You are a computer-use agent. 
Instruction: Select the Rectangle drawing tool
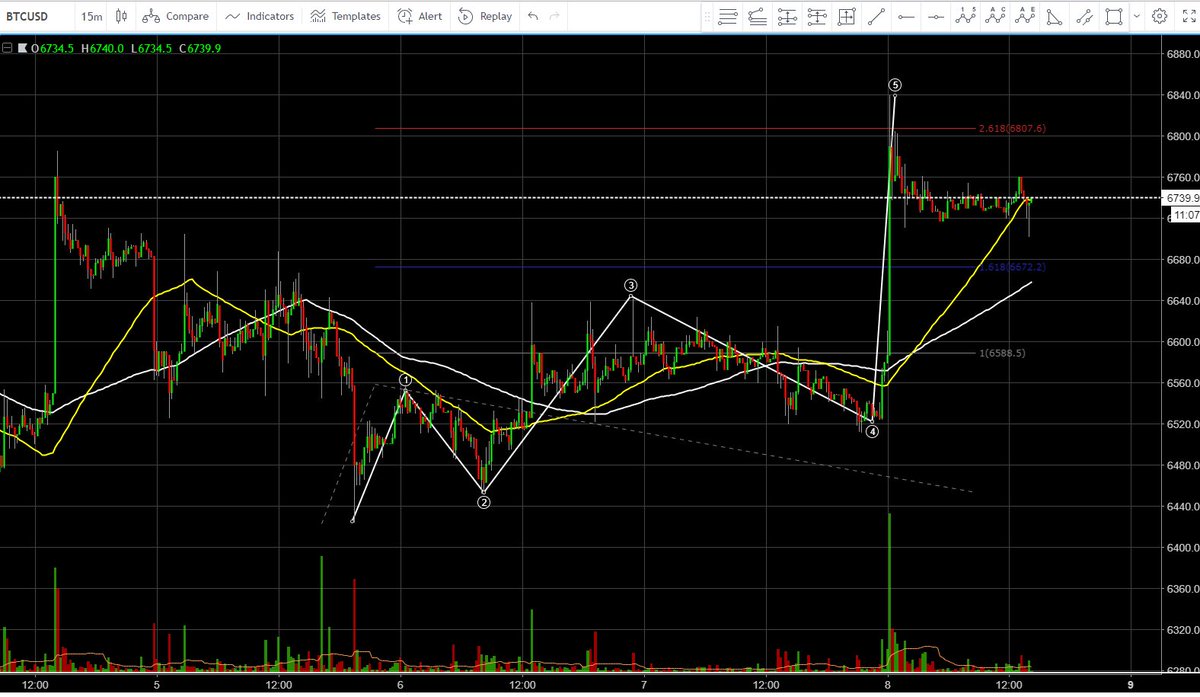tap(1114, 16)
